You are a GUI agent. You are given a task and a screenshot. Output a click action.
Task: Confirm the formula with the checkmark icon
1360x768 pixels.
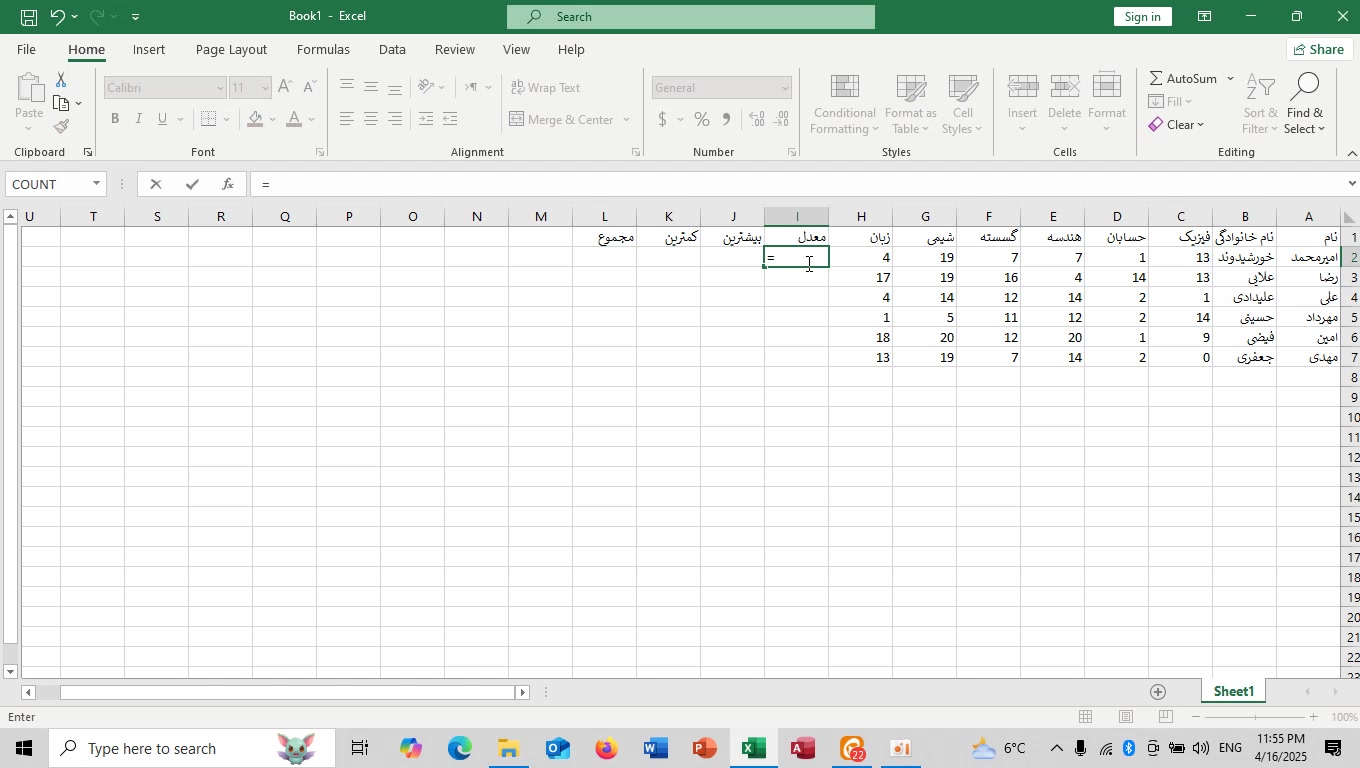192,184
